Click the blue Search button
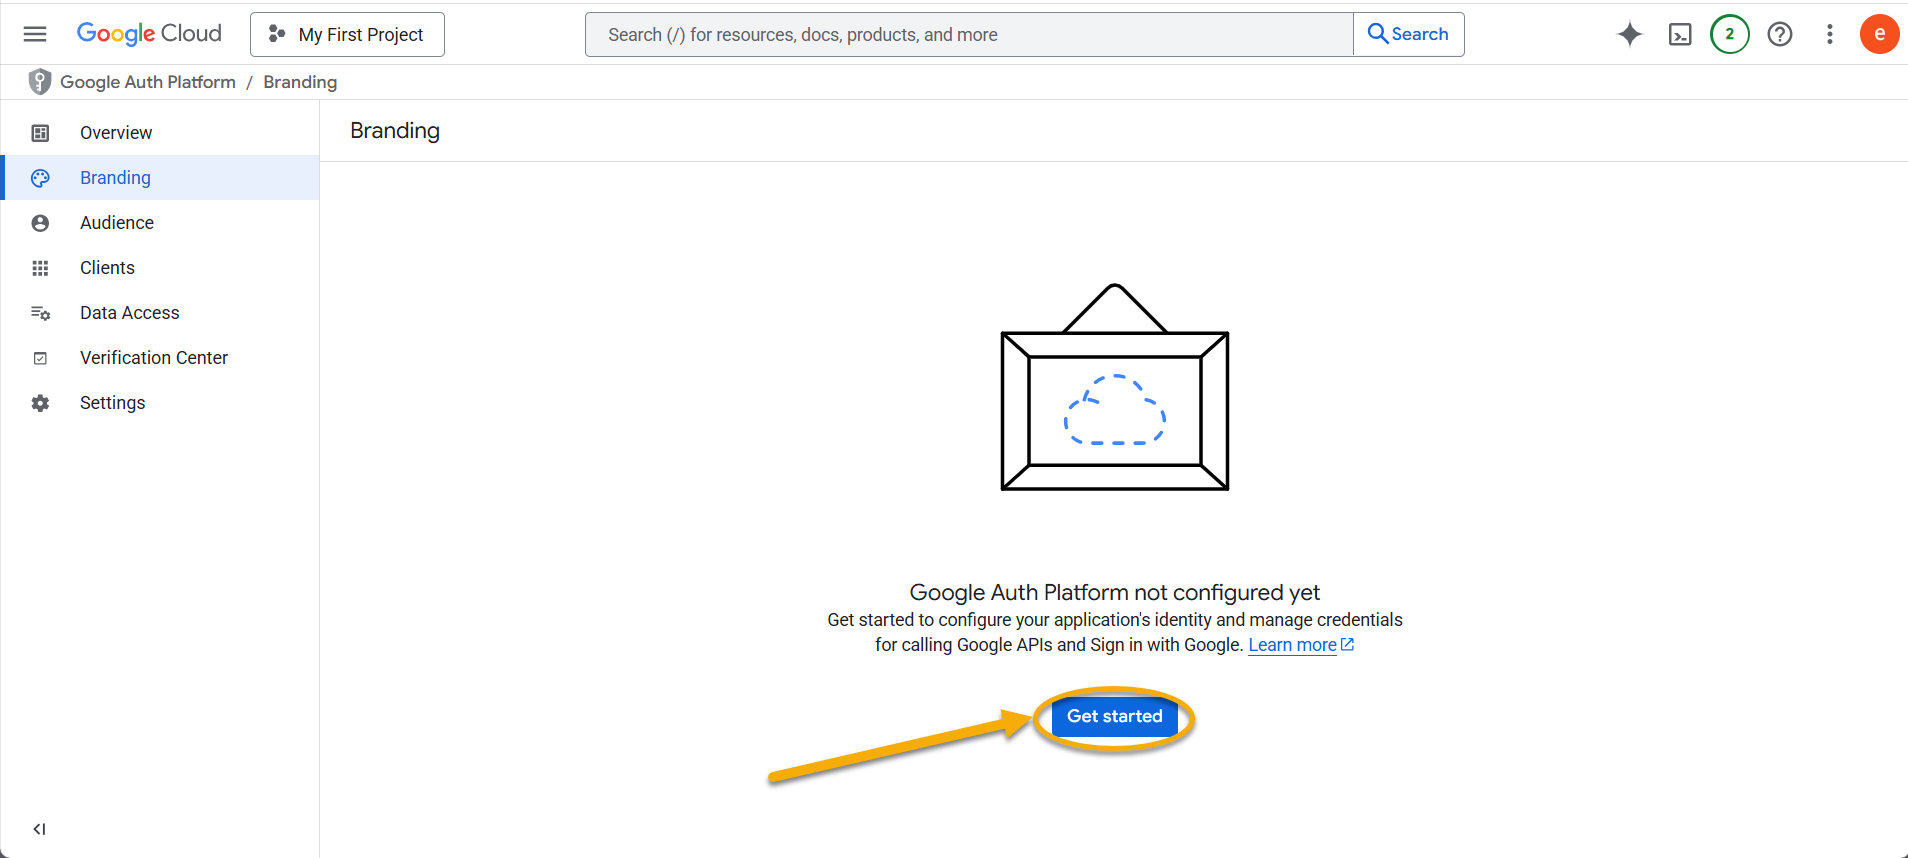 point(1409,34)
